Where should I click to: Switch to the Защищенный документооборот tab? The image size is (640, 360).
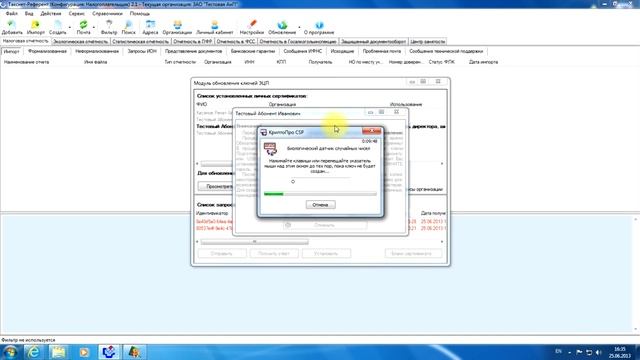(x=373, y=42)
